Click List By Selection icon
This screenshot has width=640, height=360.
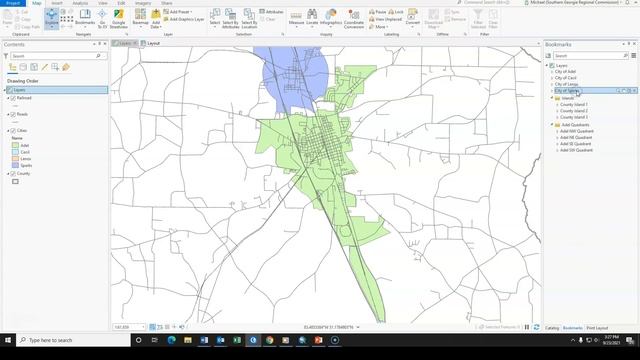[x=34, y=67]
